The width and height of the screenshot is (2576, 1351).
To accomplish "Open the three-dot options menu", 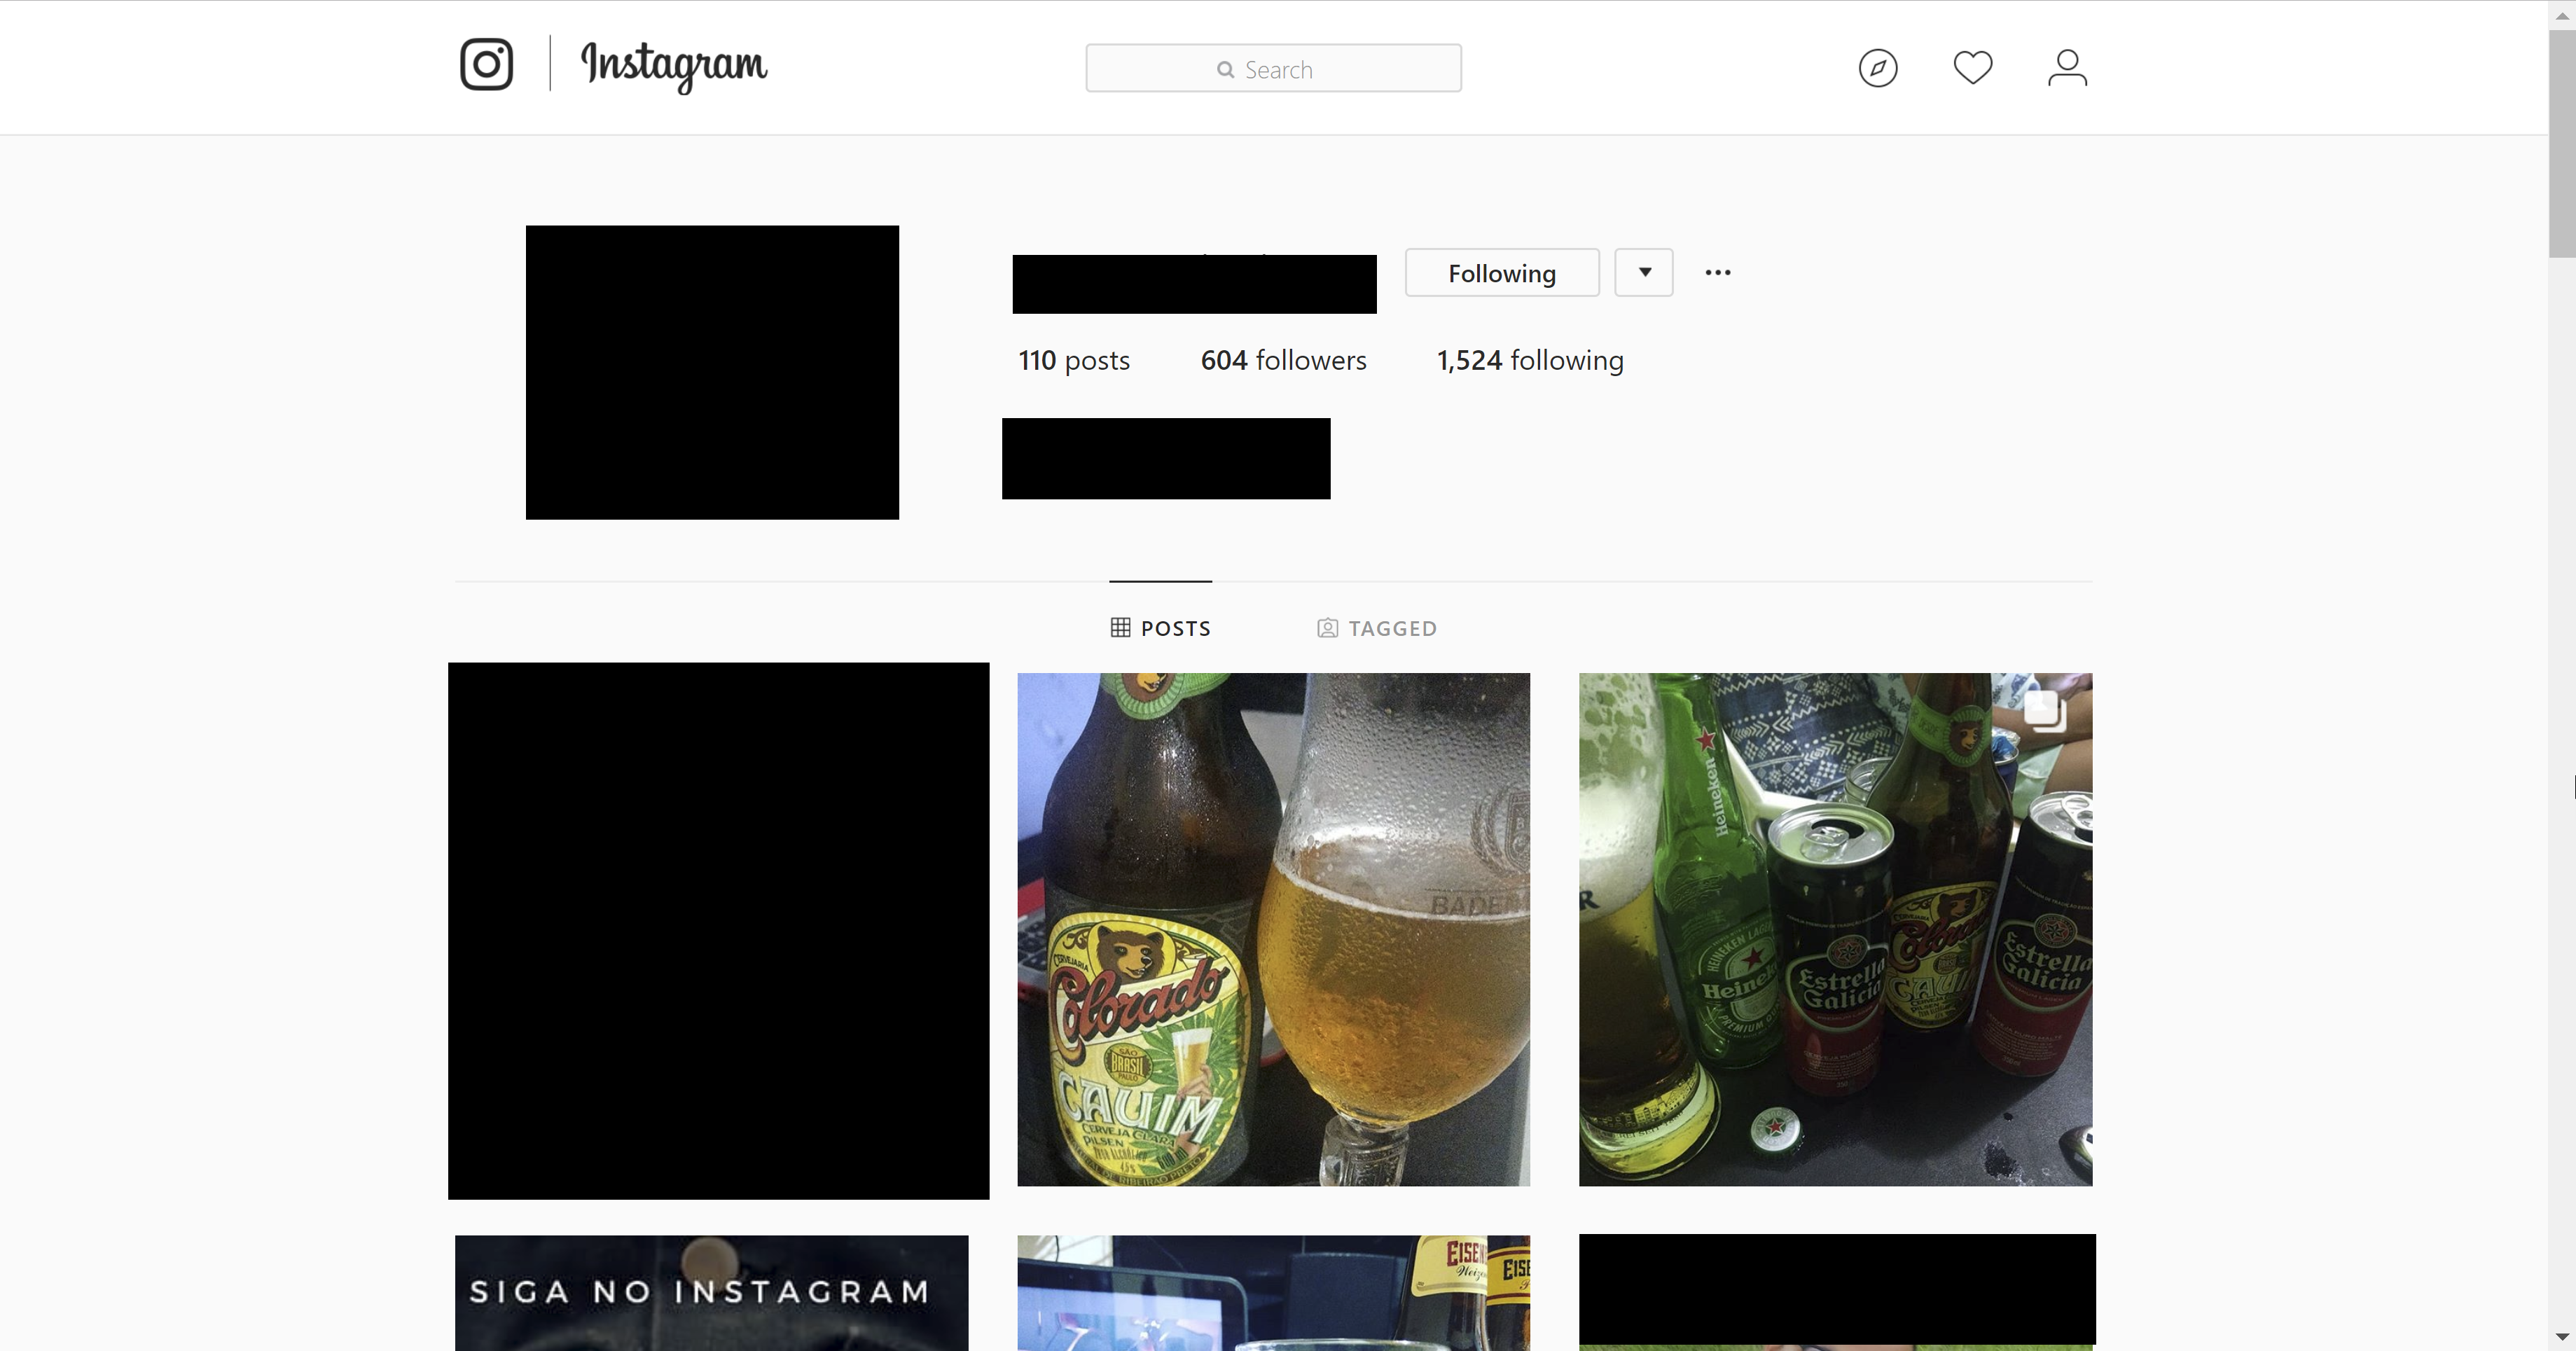I will [1718, 273].
